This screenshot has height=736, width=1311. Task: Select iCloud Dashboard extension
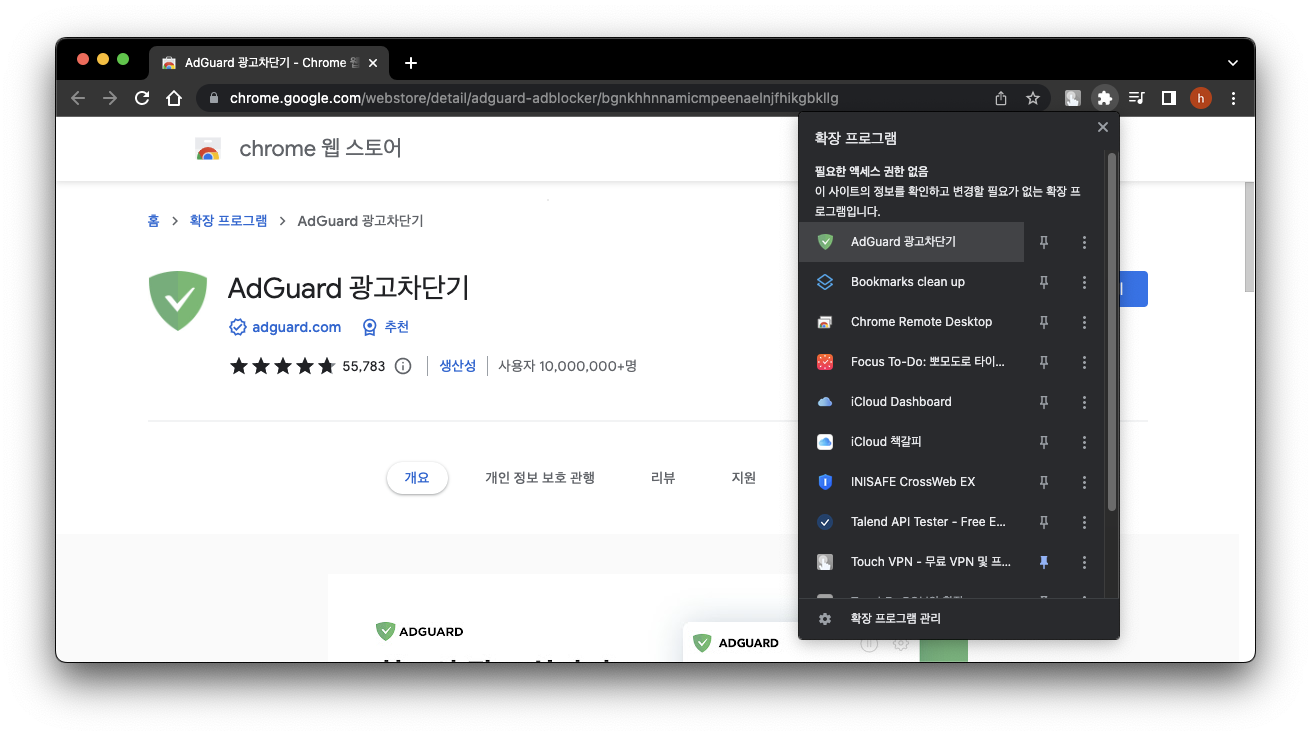[911, 402]
